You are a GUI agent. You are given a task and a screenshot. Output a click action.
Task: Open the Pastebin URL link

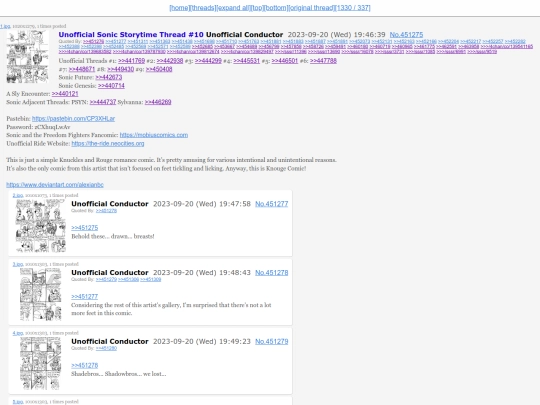click(x=73, y=118)
